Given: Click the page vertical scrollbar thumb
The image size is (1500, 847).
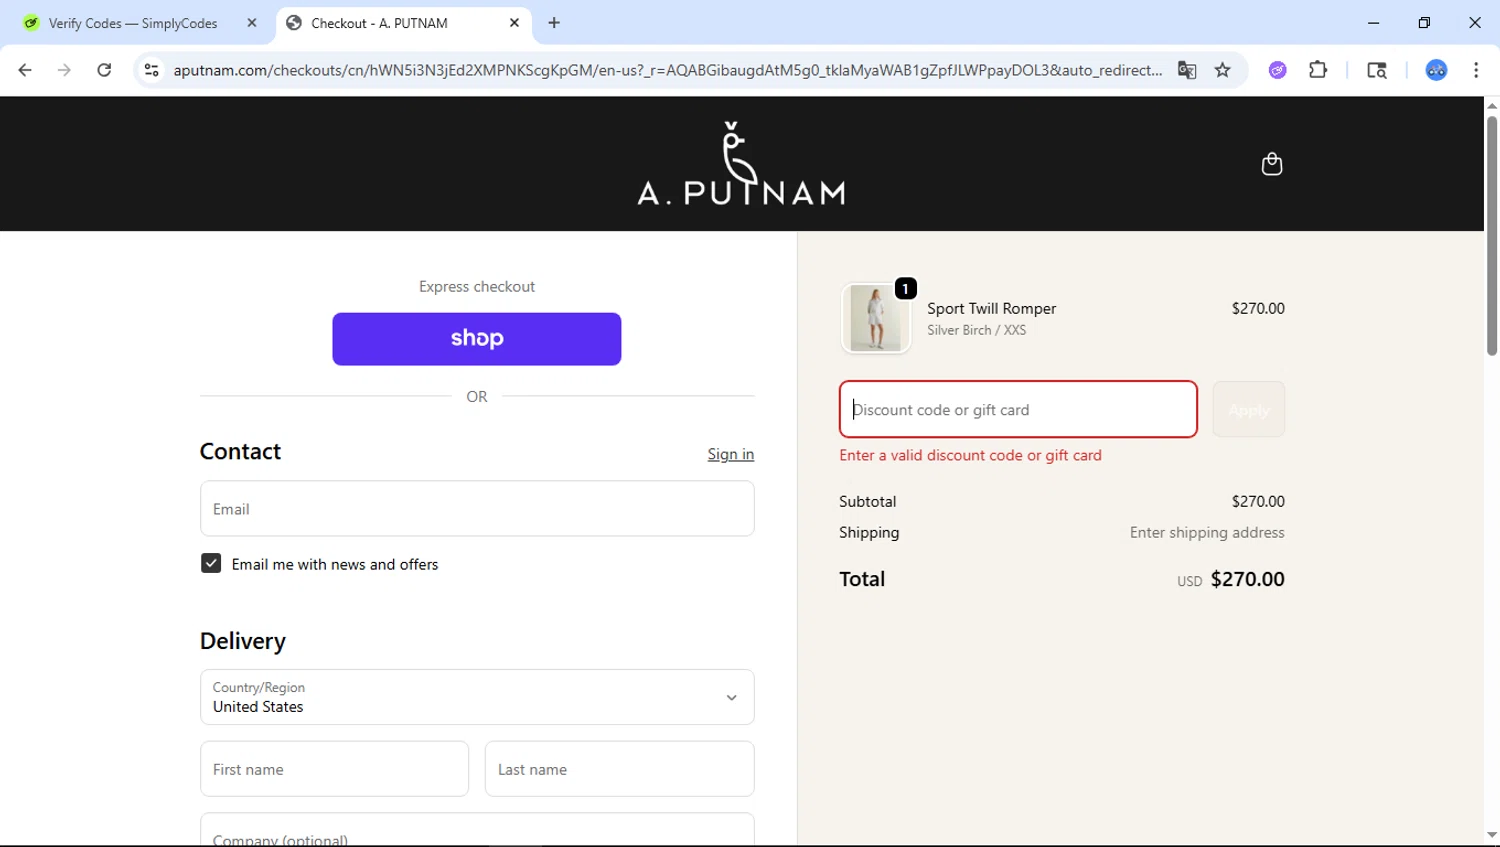Looking at the screenshot, I should click(1491, 236).
